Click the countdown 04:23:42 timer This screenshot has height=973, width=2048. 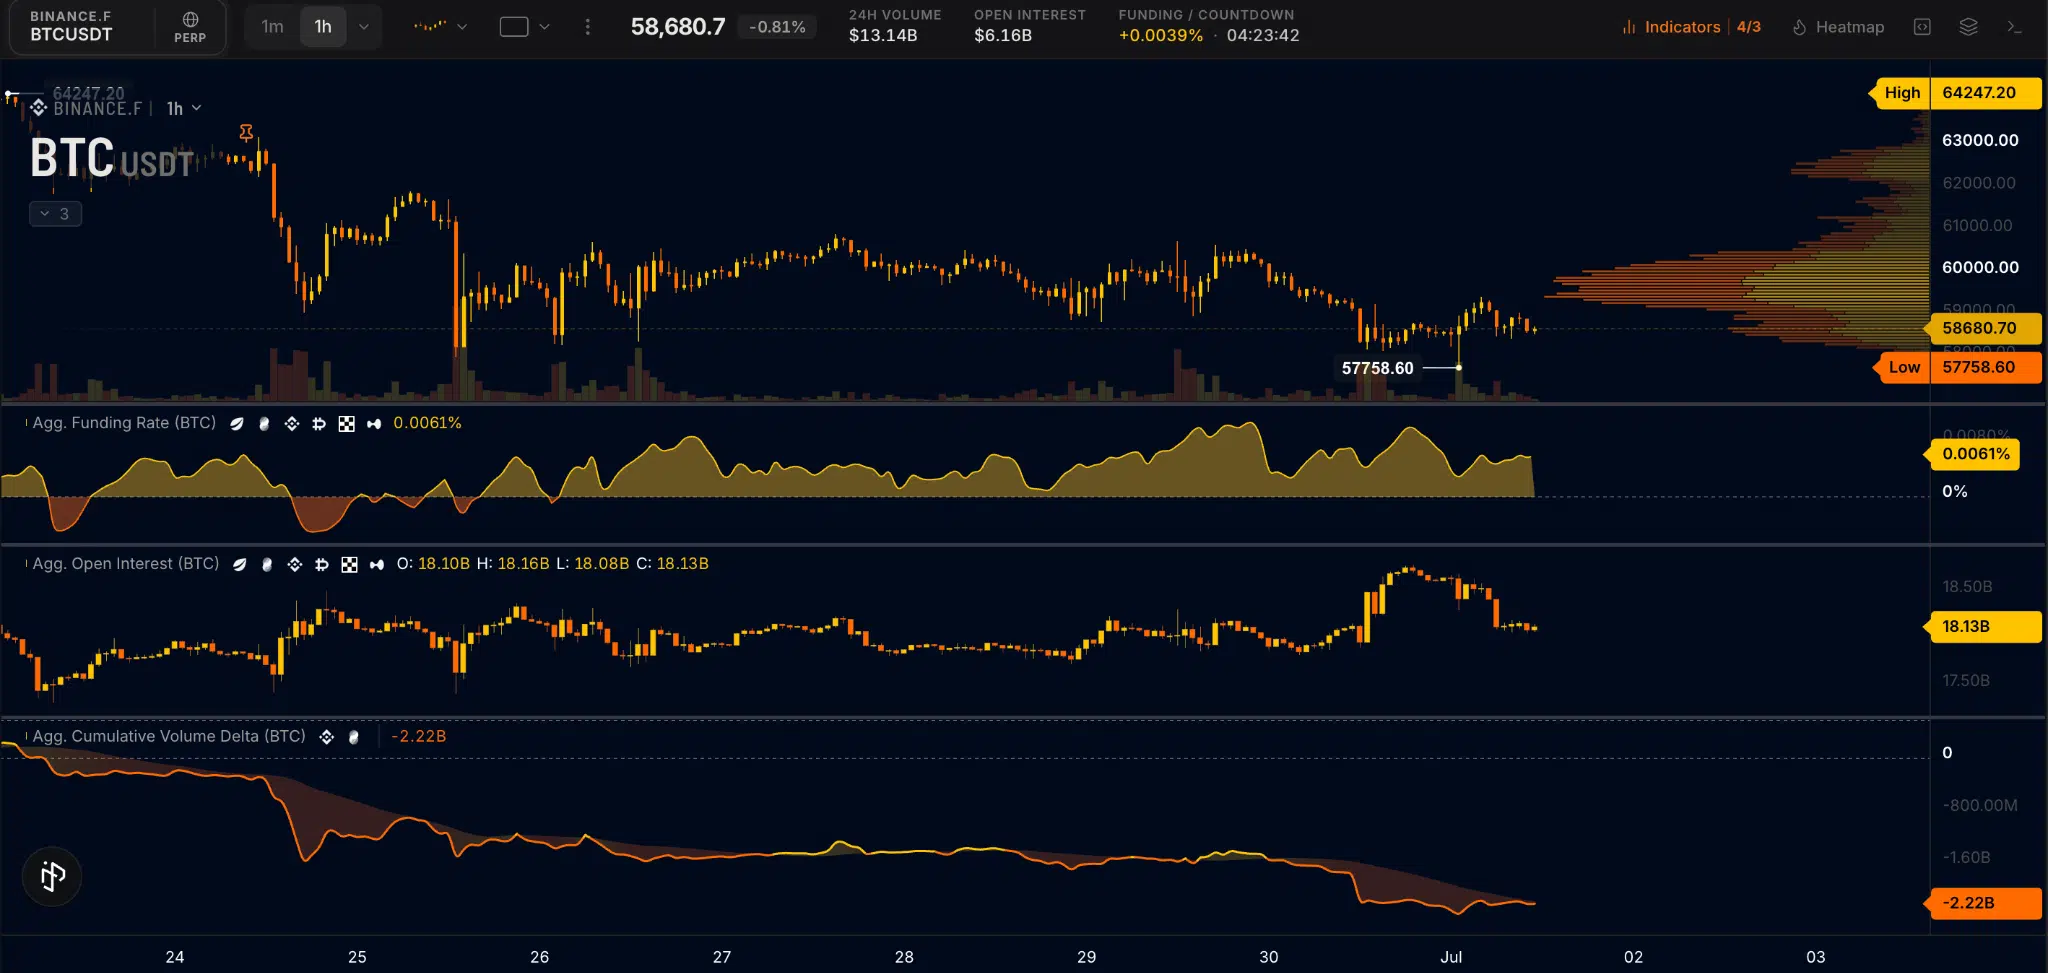tap(1263, 35)
